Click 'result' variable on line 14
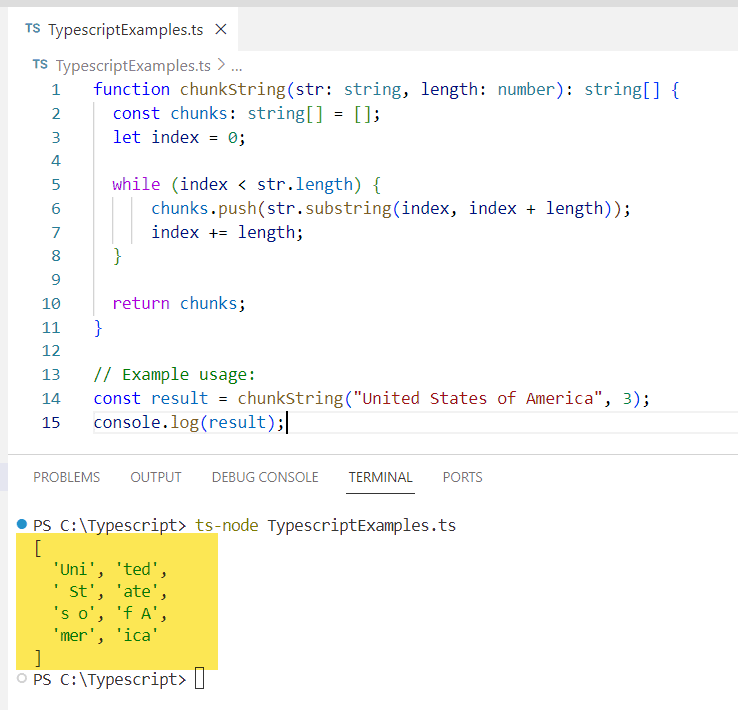The height and width of the screenshot is (710, 738). click(x=179, y=399)
